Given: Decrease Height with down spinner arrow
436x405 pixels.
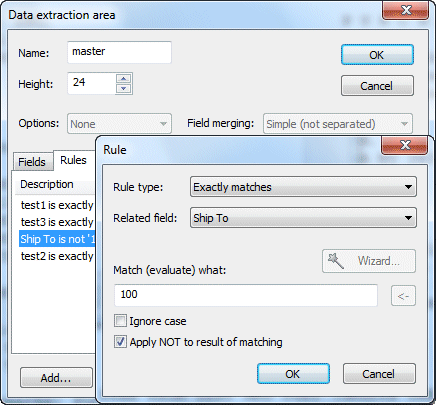Looking at the screenshot, I should [124, 88].
